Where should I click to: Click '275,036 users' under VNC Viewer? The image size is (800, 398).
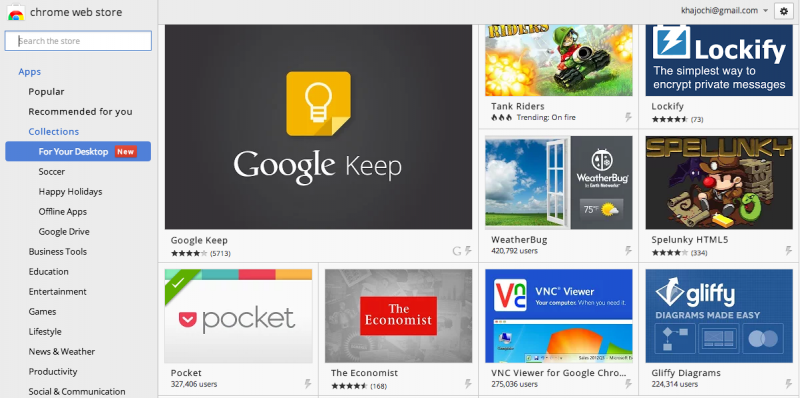click(514, 384)
